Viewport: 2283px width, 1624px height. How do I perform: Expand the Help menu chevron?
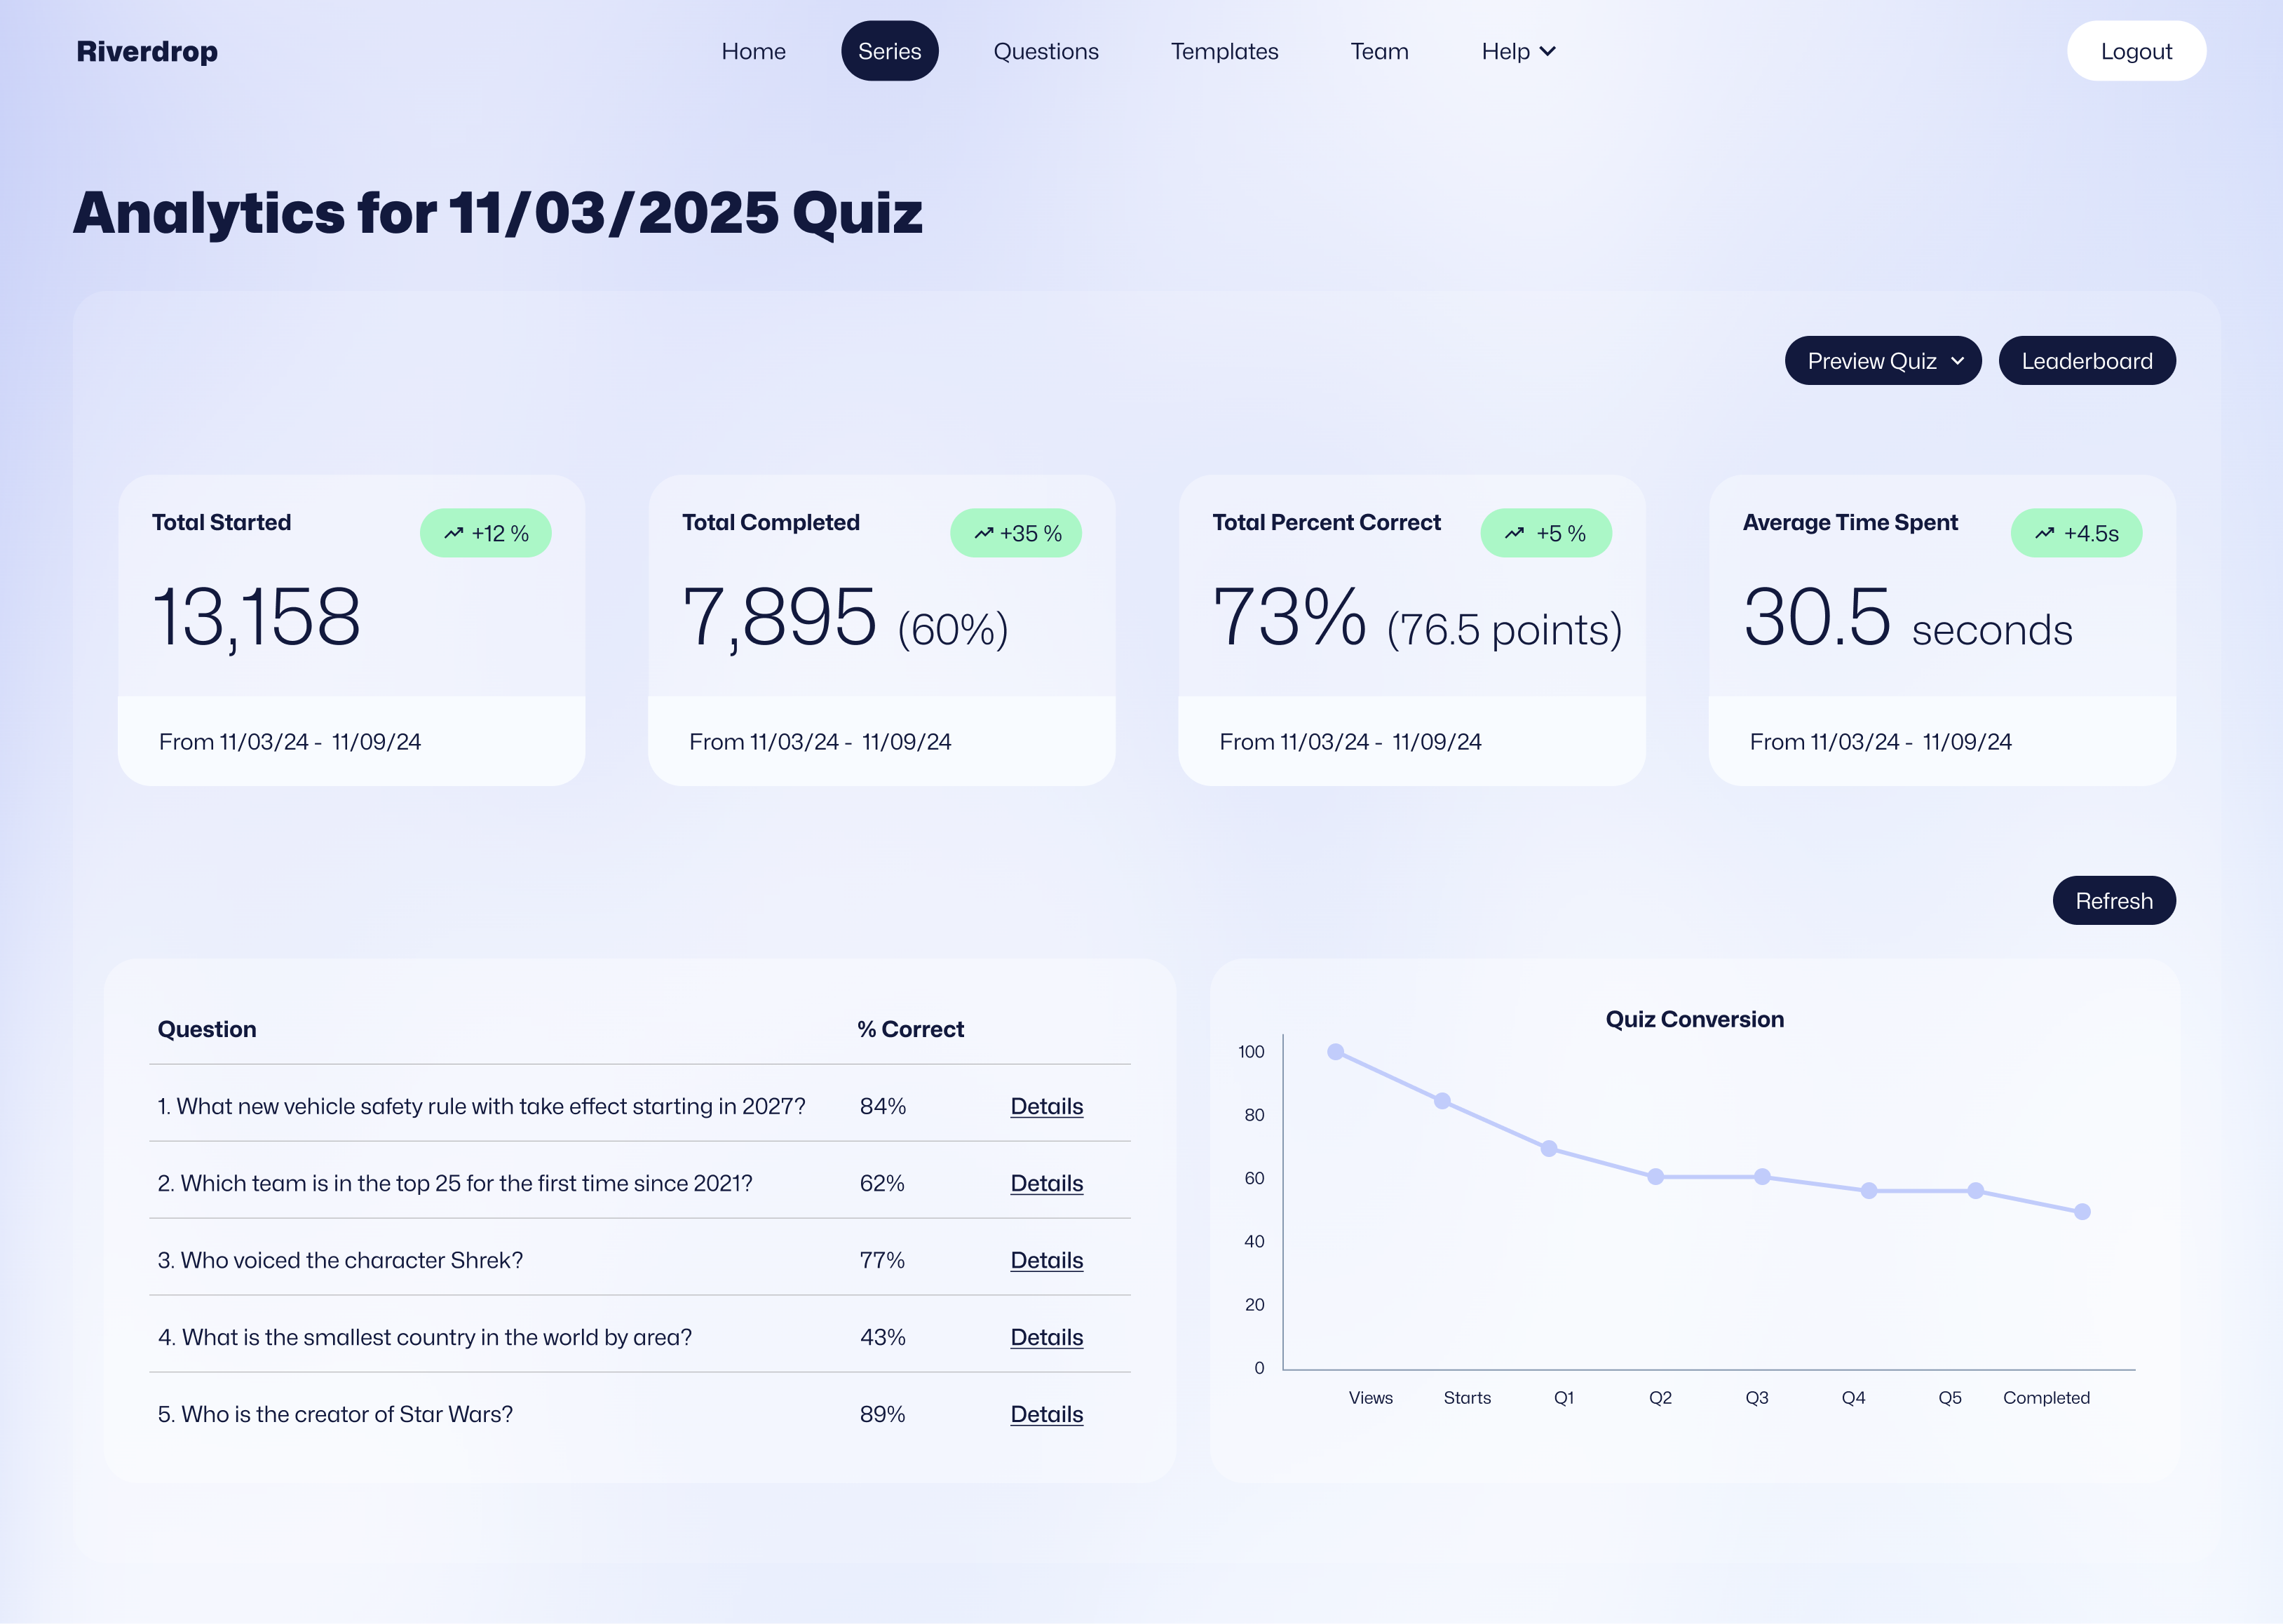pyautogui.click(x=1548, y=51)
